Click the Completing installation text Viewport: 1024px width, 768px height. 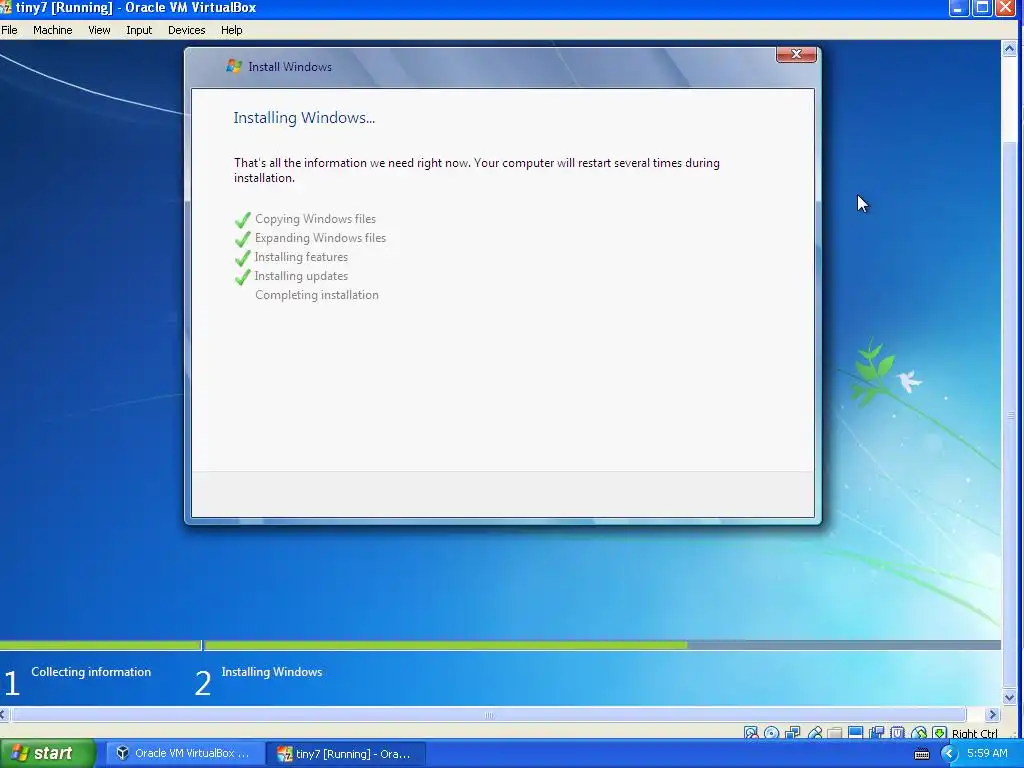pyautogui.click(x=317, y=295)
